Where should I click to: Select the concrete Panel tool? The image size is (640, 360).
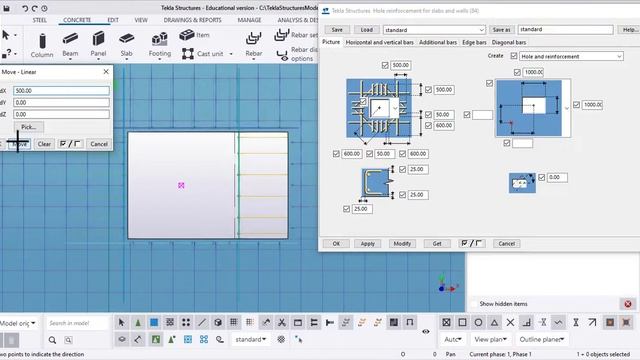coord(98,45)
